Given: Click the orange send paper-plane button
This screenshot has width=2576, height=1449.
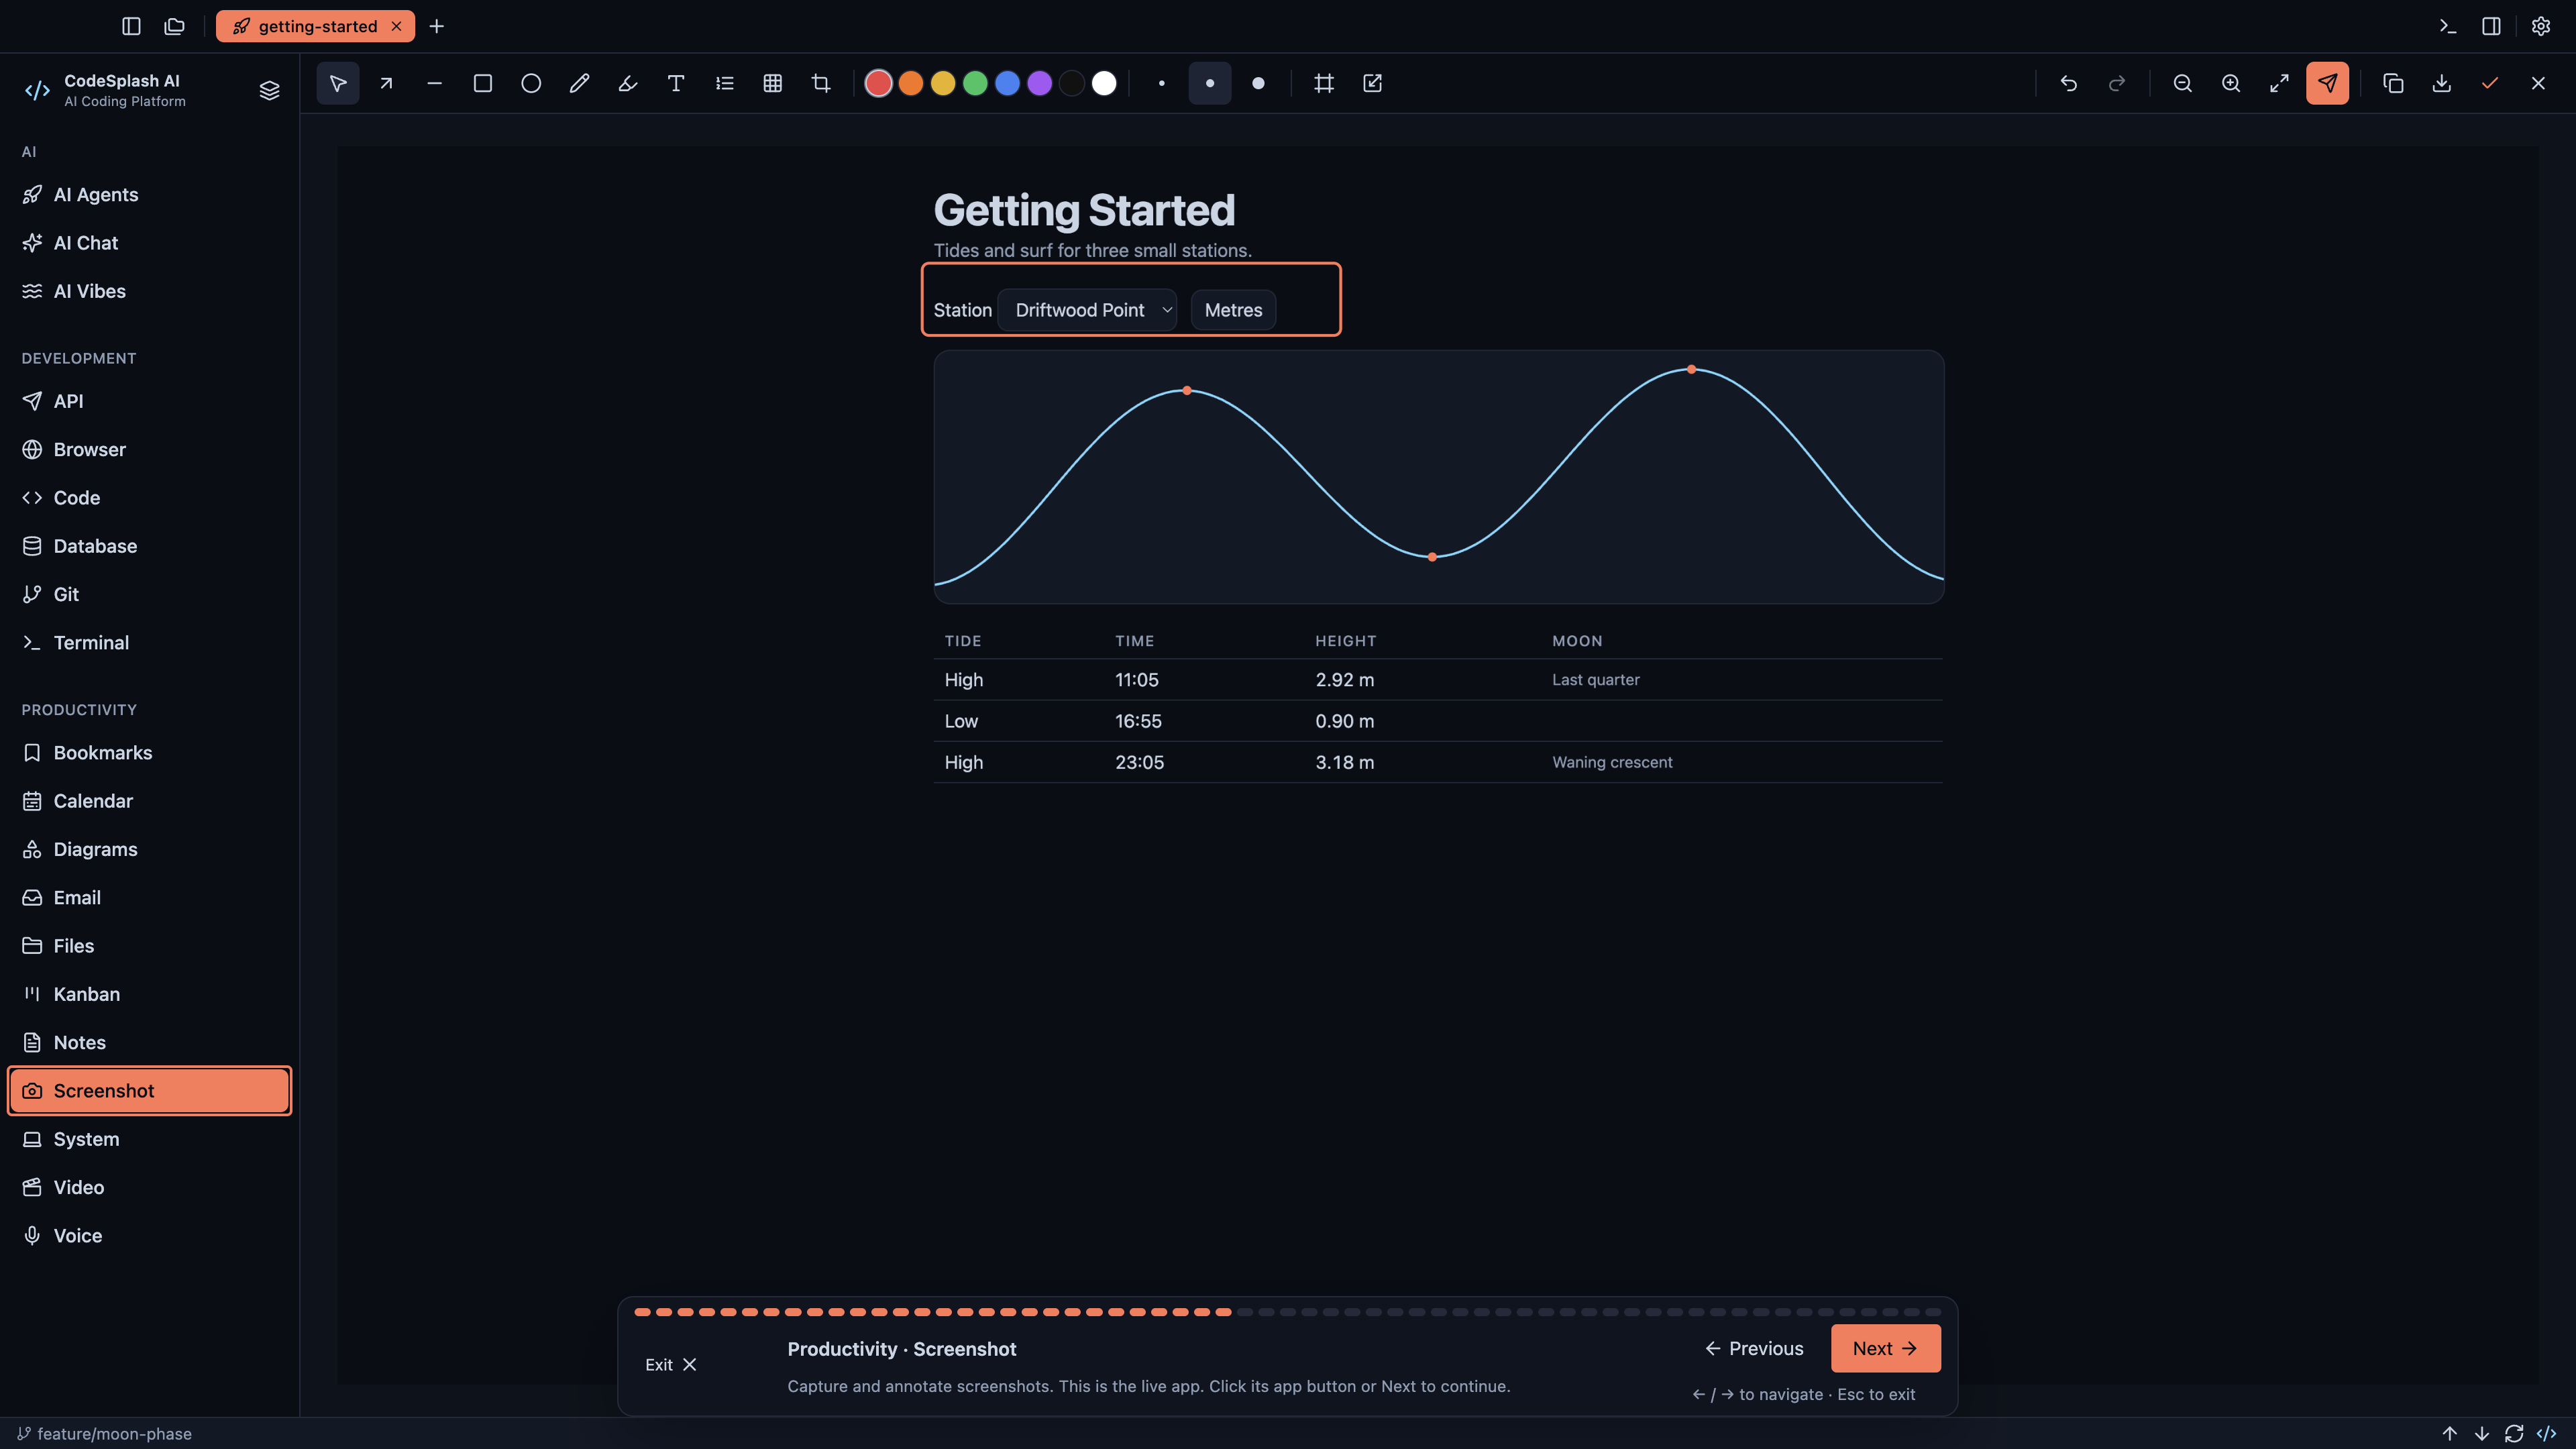Looking at the screenshot, I should [x=2328, y=83].
